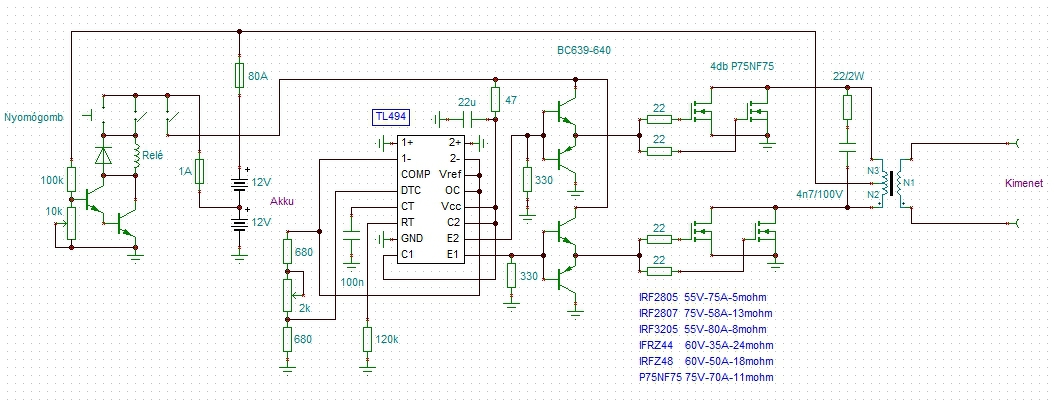Select the 22u value text
This screenshot has width=1054, height=403.
467,102
